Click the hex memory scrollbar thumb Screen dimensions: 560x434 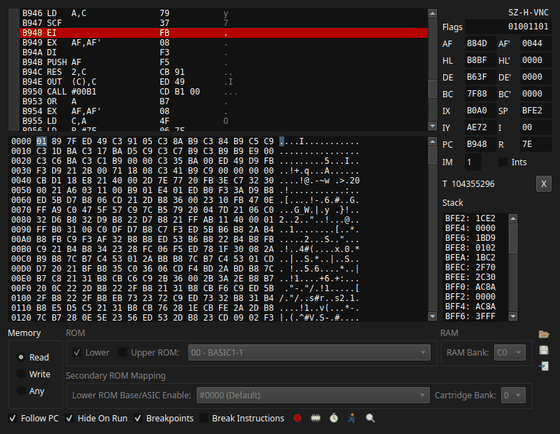(x=432, y=155)
